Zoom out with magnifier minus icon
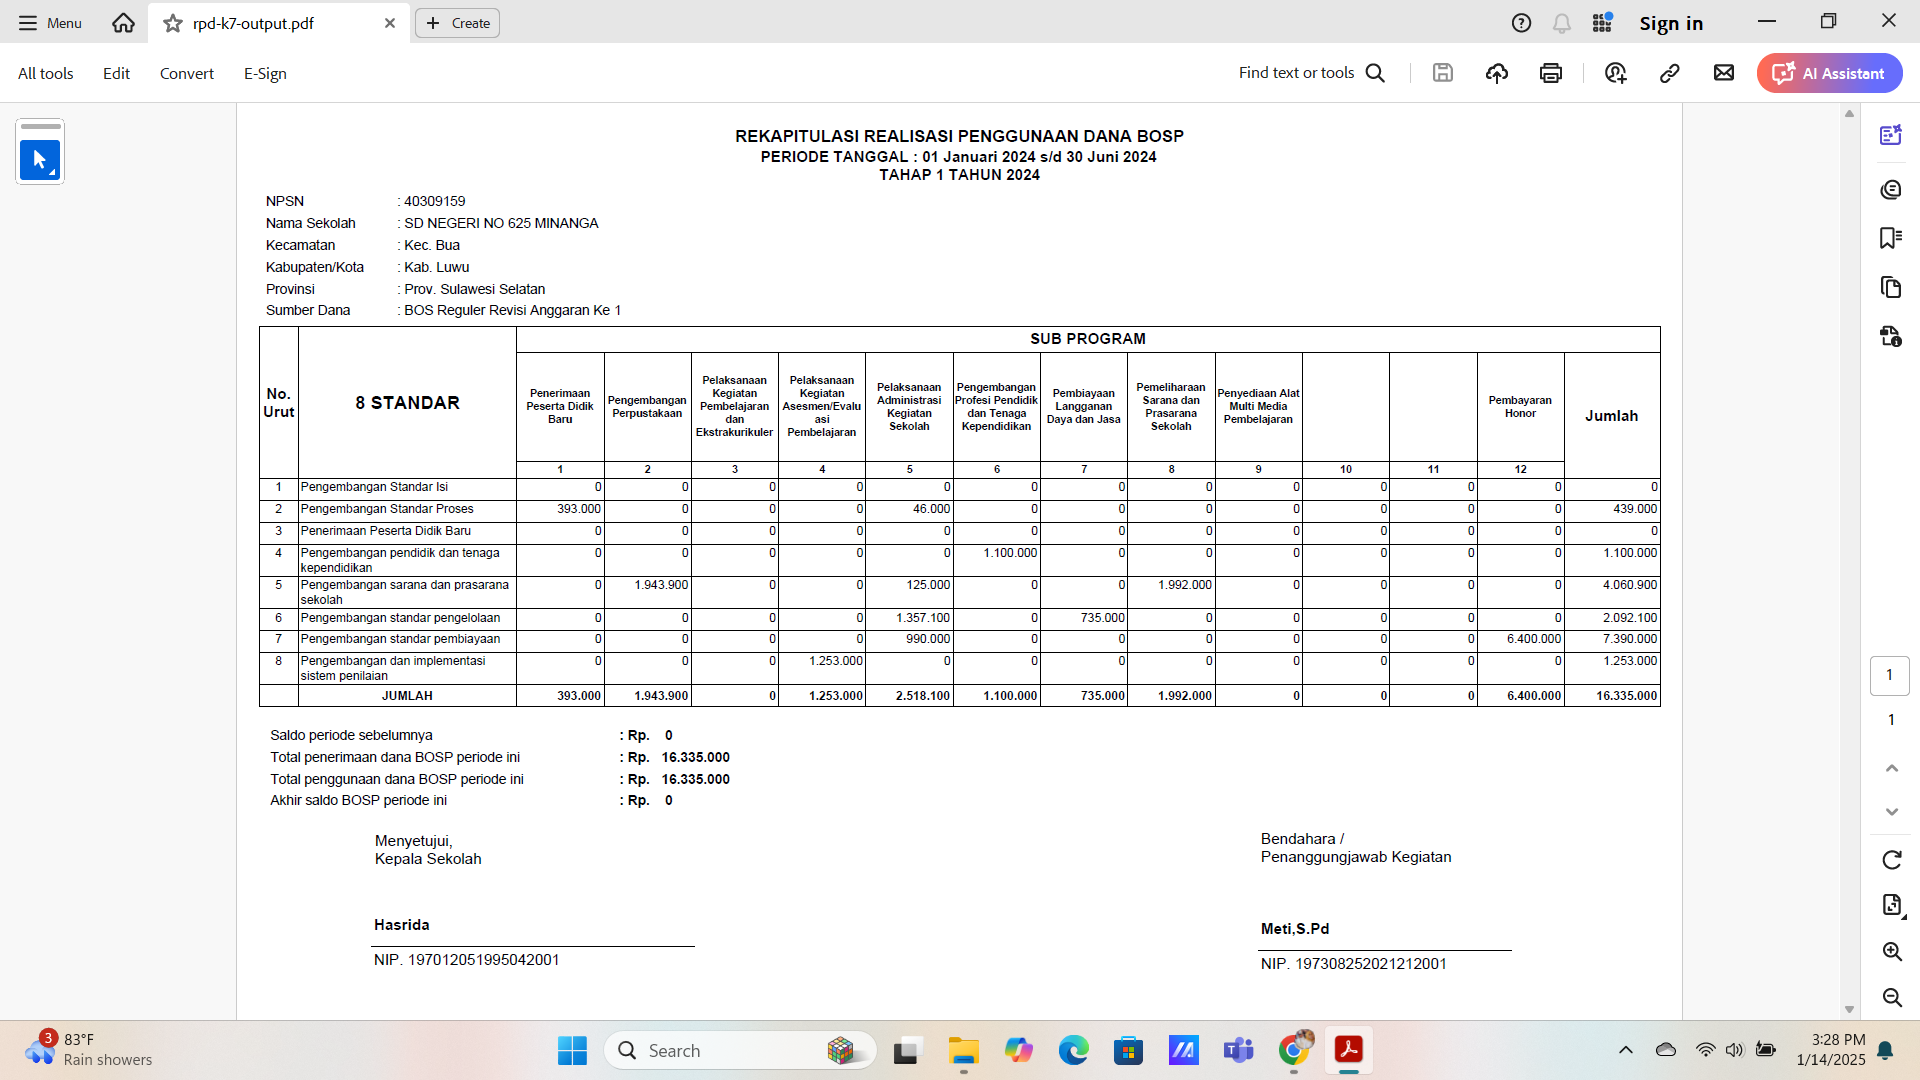Viewport: 1920px width, 1080px height. pos(1891,997)
